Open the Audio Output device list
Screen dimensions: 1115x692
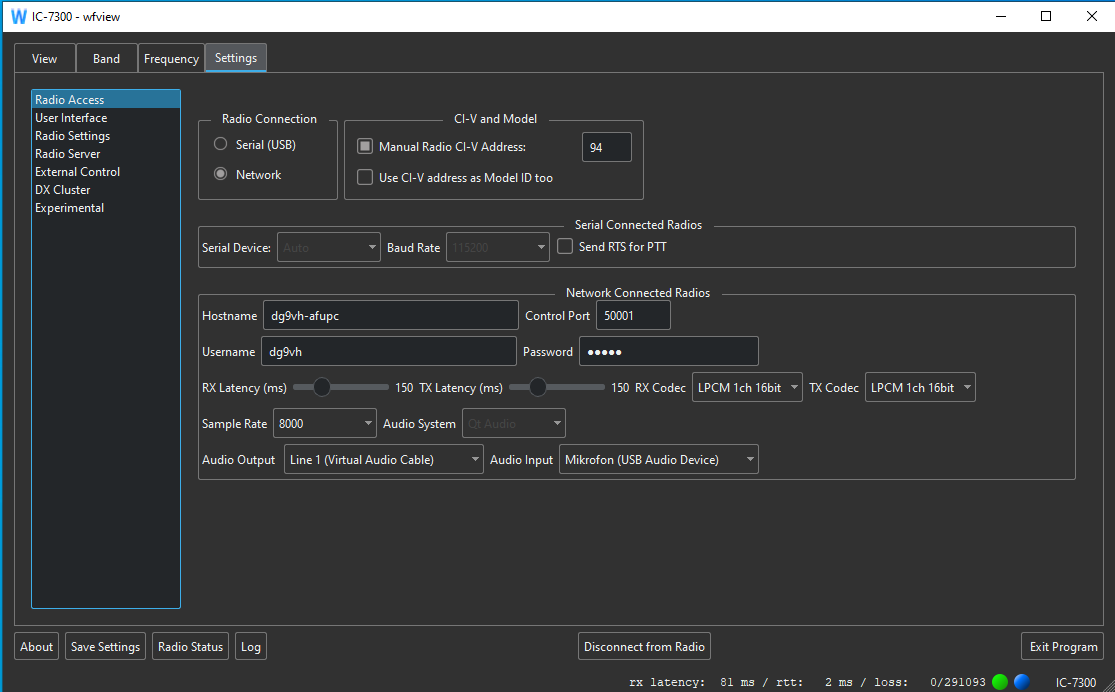(384, 460)
